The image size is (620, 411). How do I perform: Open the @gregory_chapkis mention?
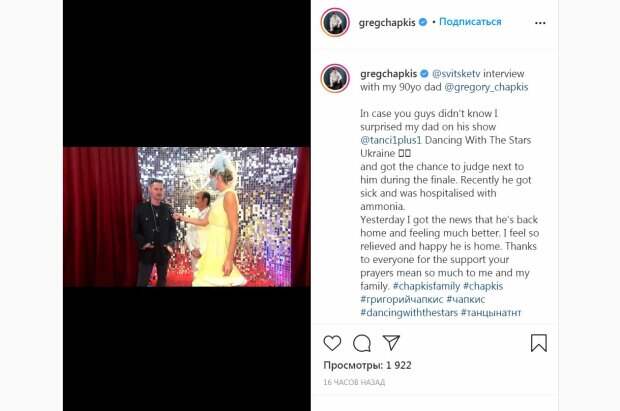click(486, 87)
